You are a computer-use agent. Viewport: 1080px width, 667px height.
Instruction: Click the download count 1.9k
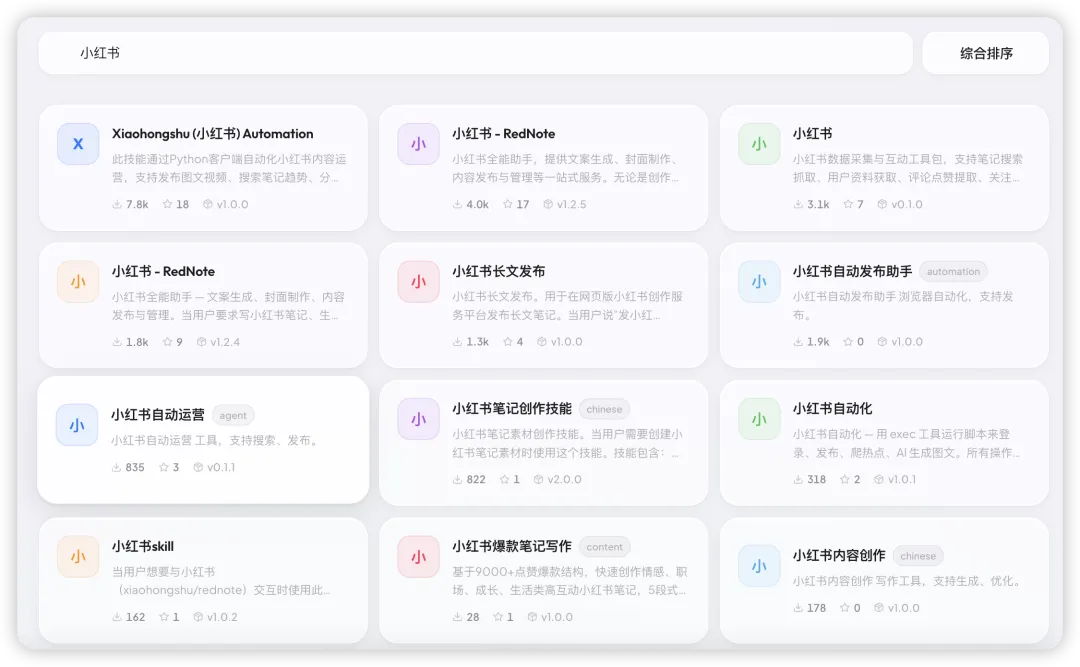[x=818, y=342]
